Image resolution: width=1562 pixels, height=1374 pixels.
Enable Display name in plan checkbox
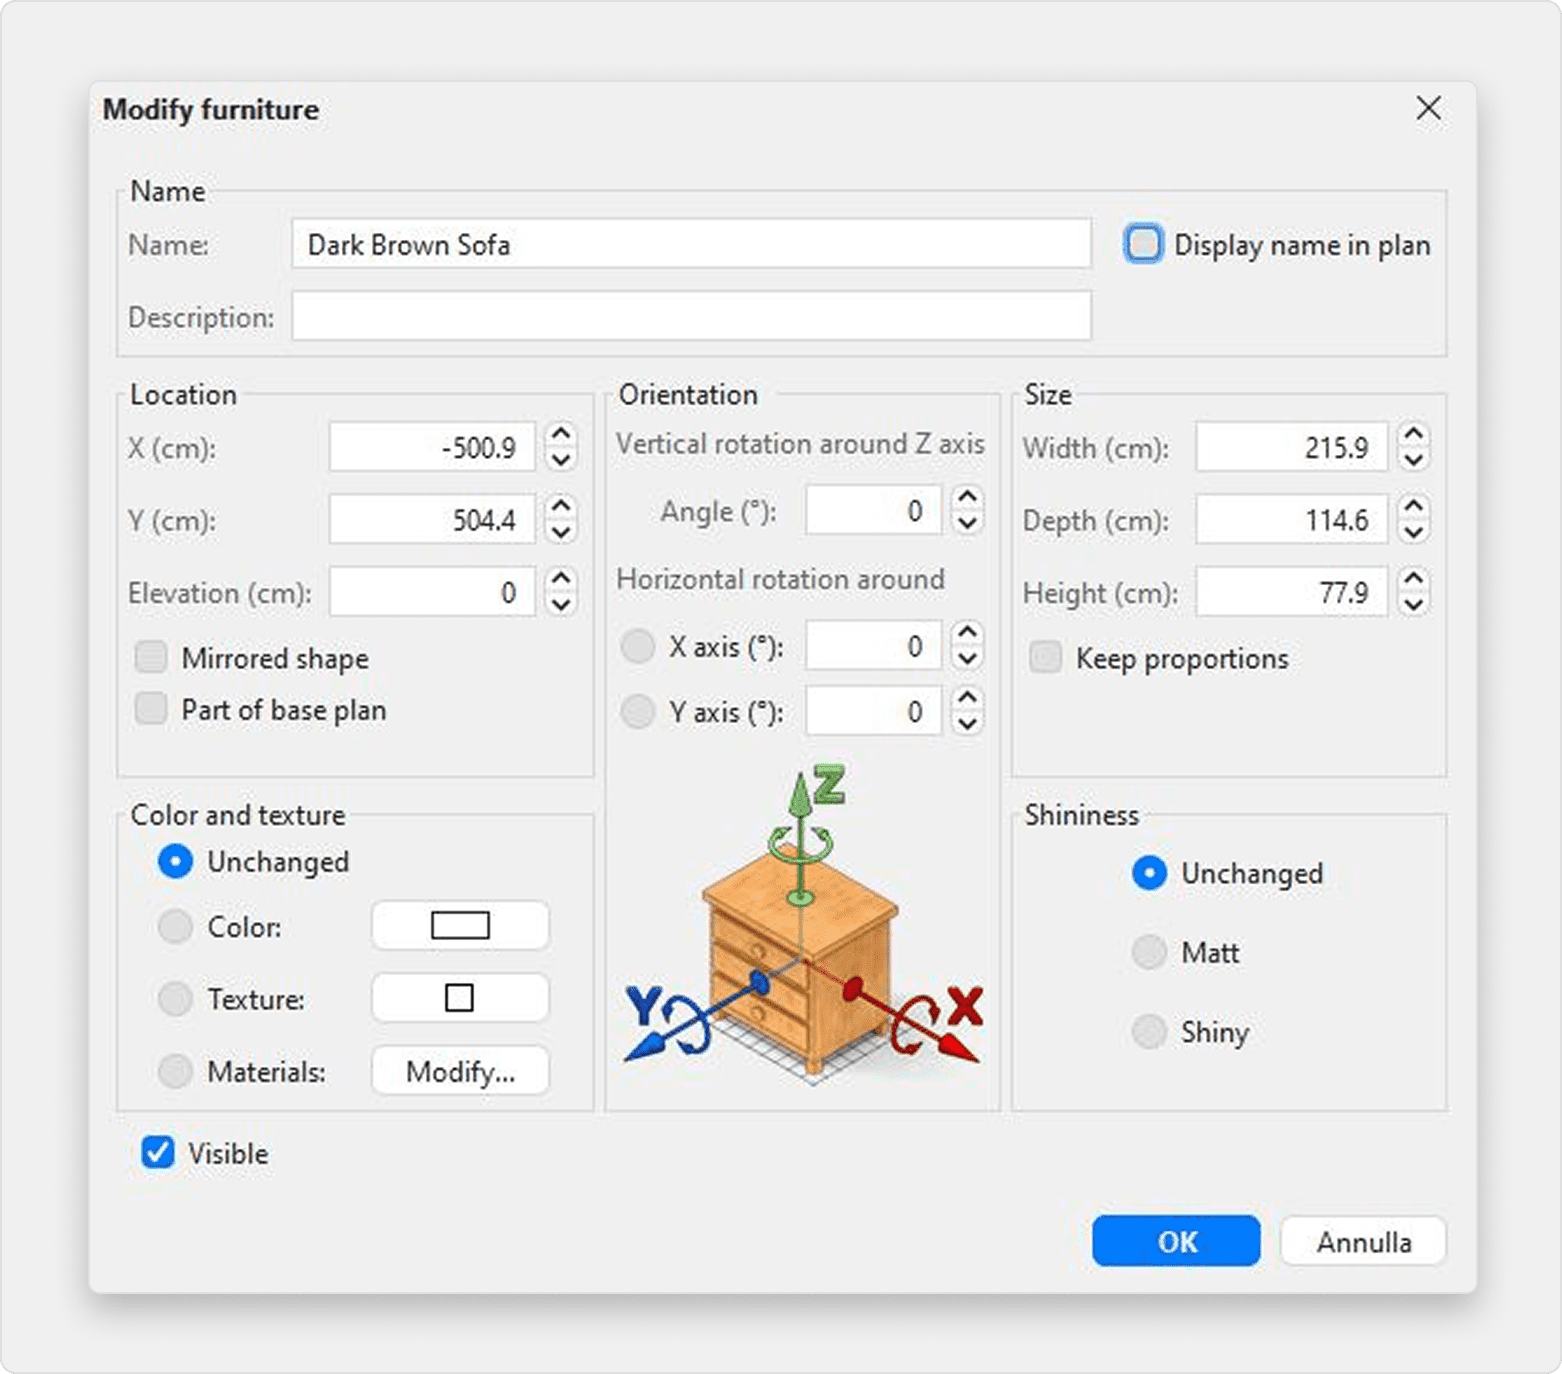pos(1143,244)
